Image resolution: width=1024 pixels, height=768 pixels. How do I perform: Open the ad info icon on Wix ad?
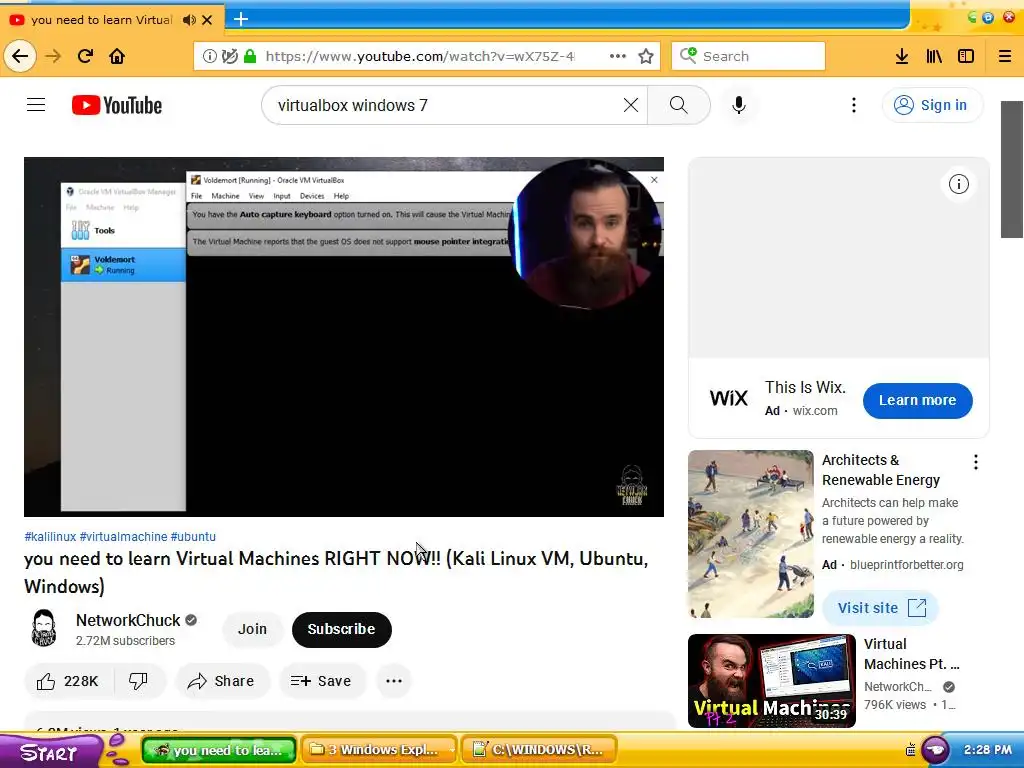pyautogui.click(x=958, y=184)
